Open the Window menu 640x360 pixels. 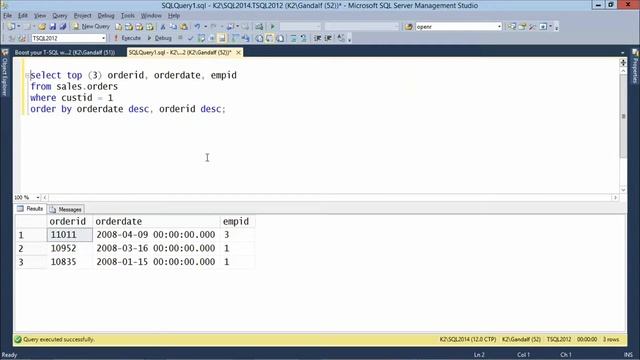[x=151, y=16]
